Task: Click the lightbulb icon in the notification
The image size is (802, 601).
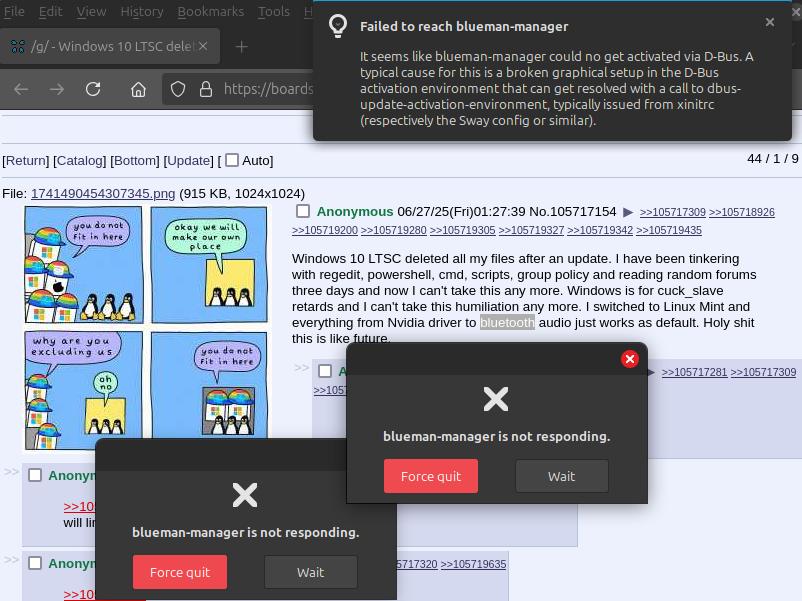Action: click(338, 26)
